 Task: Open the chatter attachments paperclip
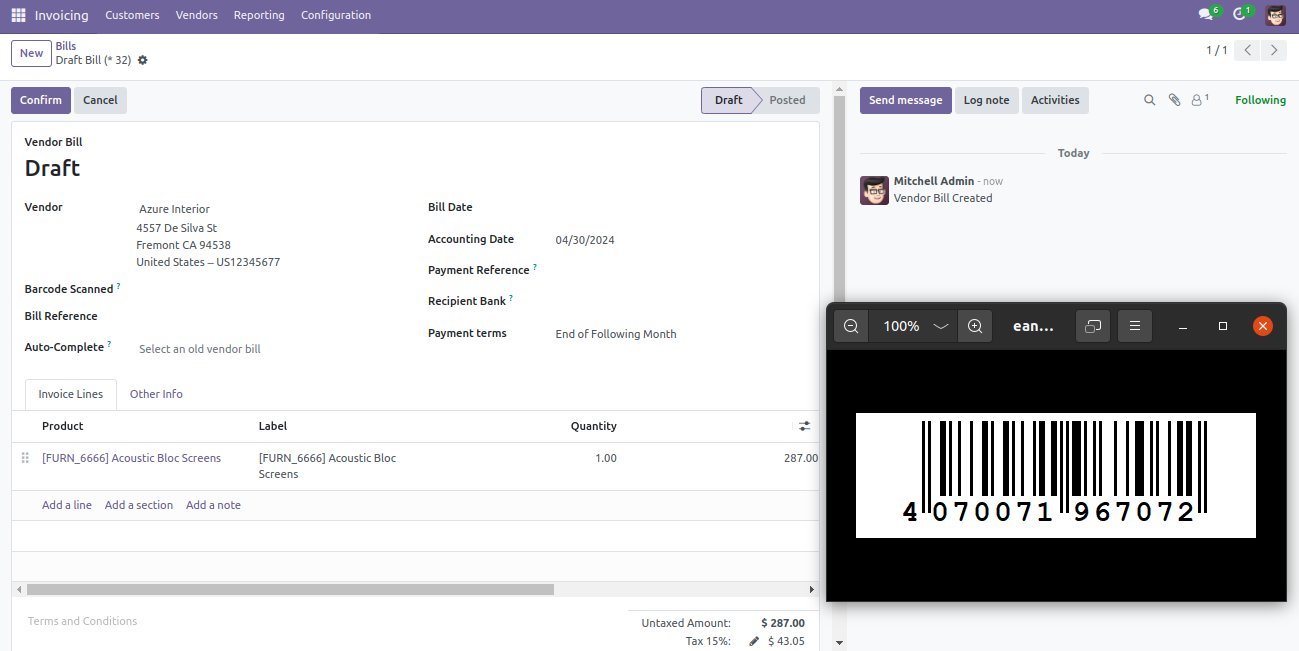(1174, 100)
